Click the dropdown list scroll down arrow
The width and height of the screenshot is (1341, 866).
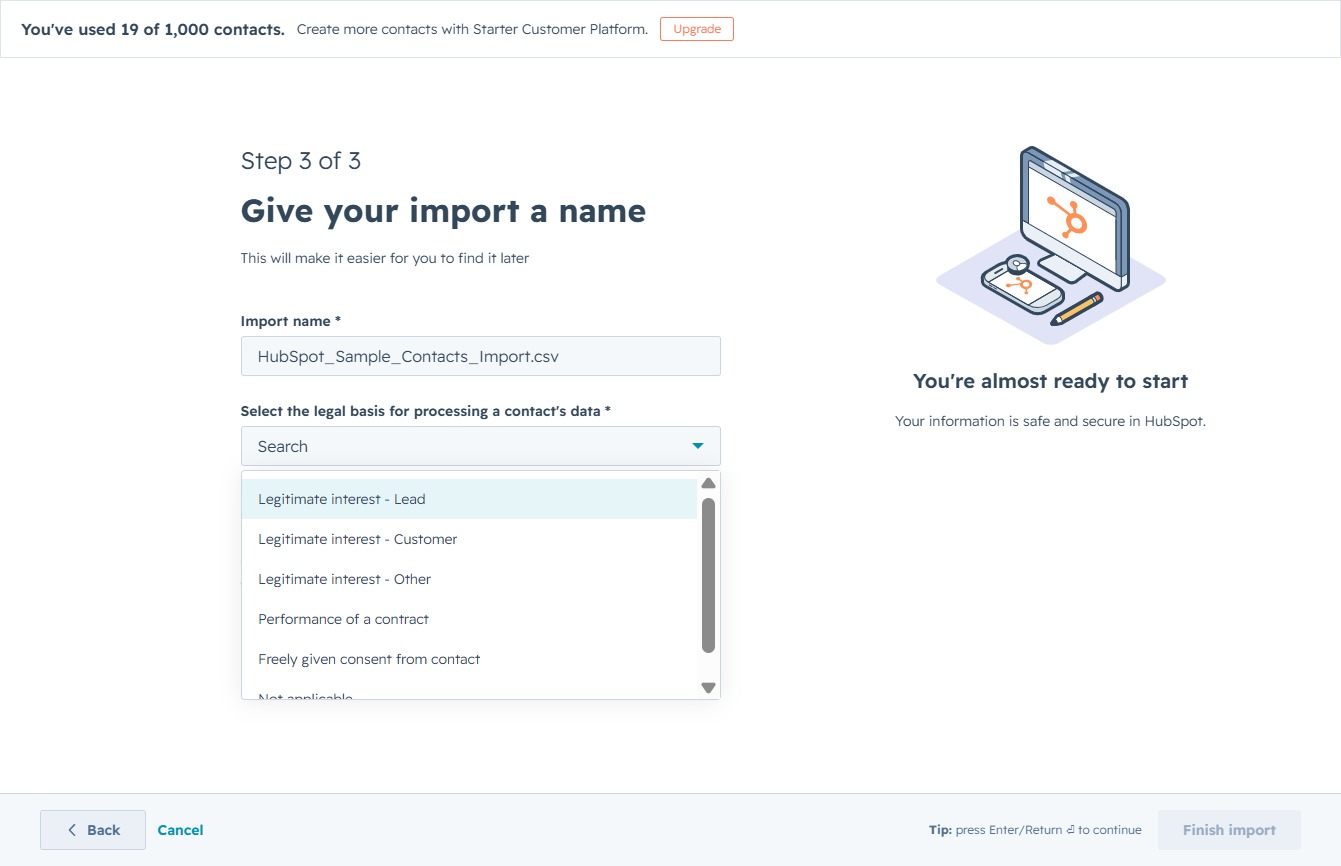[x=708, y=687]
